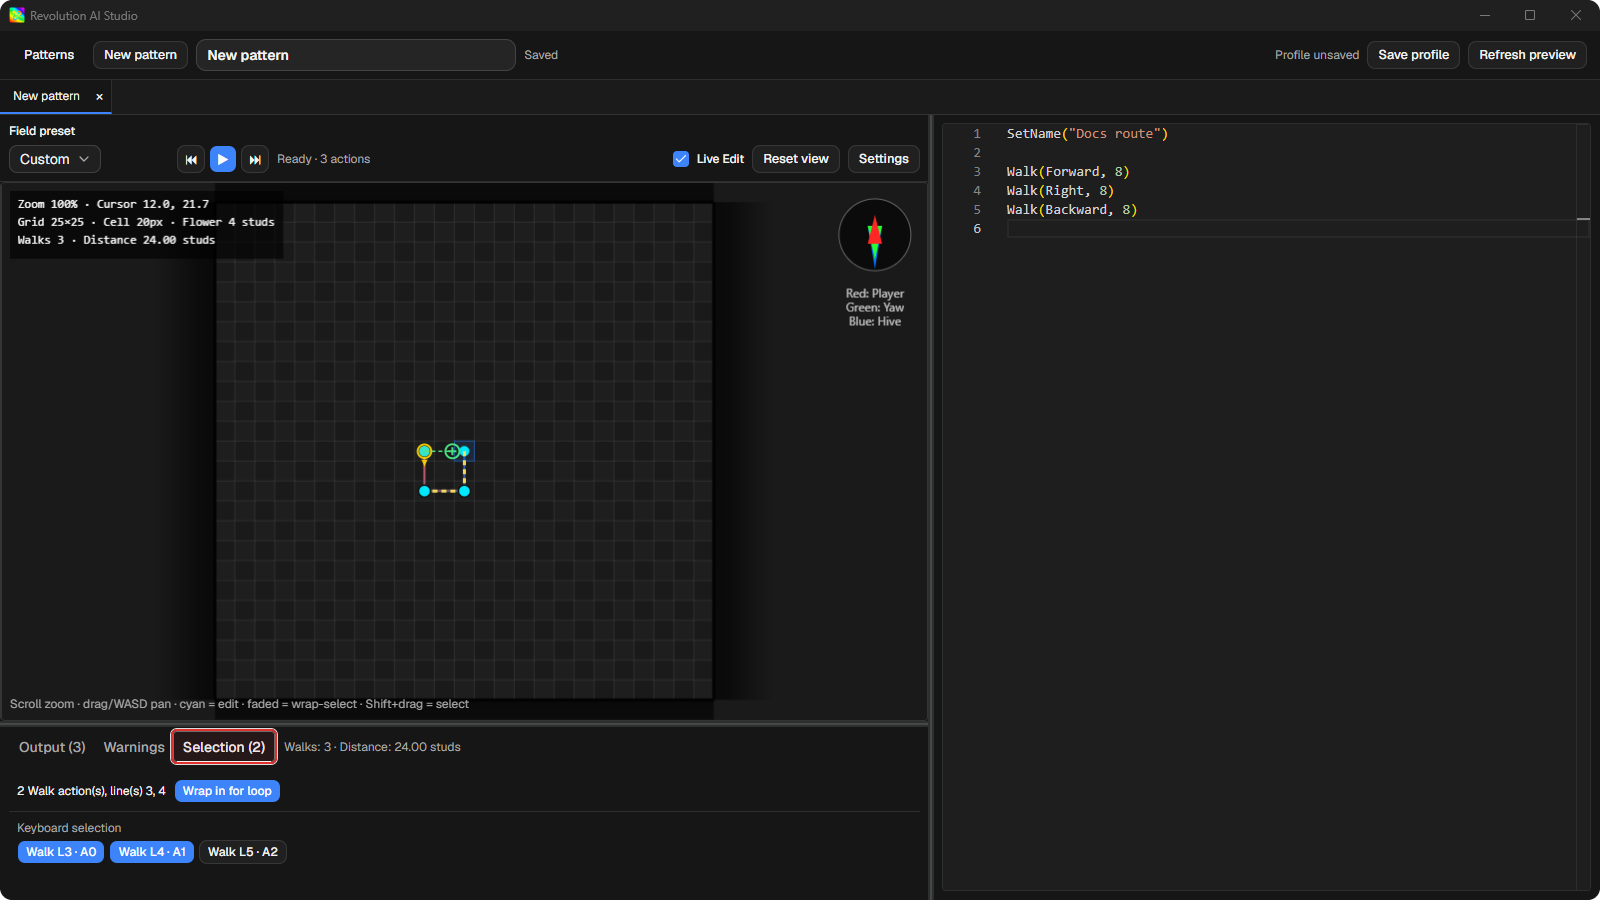Click the Walk(Right, 8) code line

click(1060, 191)
